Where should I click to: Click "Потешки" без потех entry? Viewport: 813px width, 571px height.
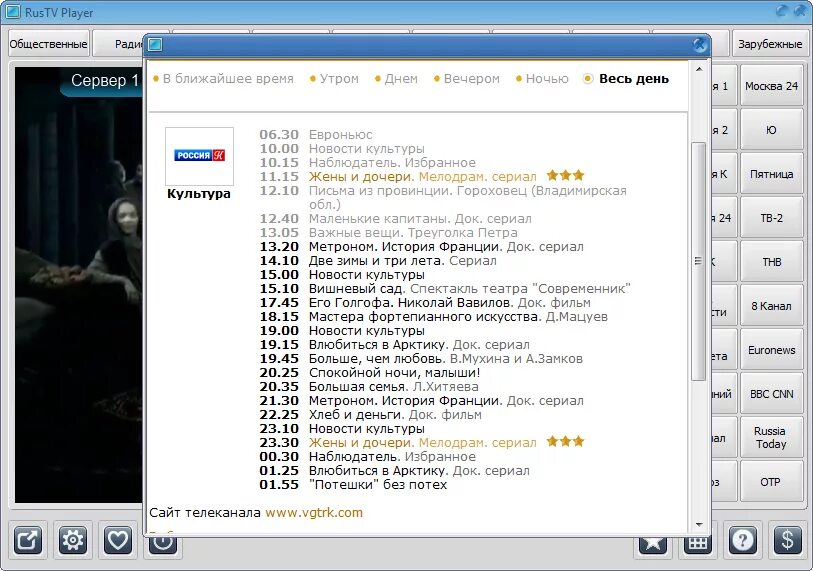pos(378,484)
